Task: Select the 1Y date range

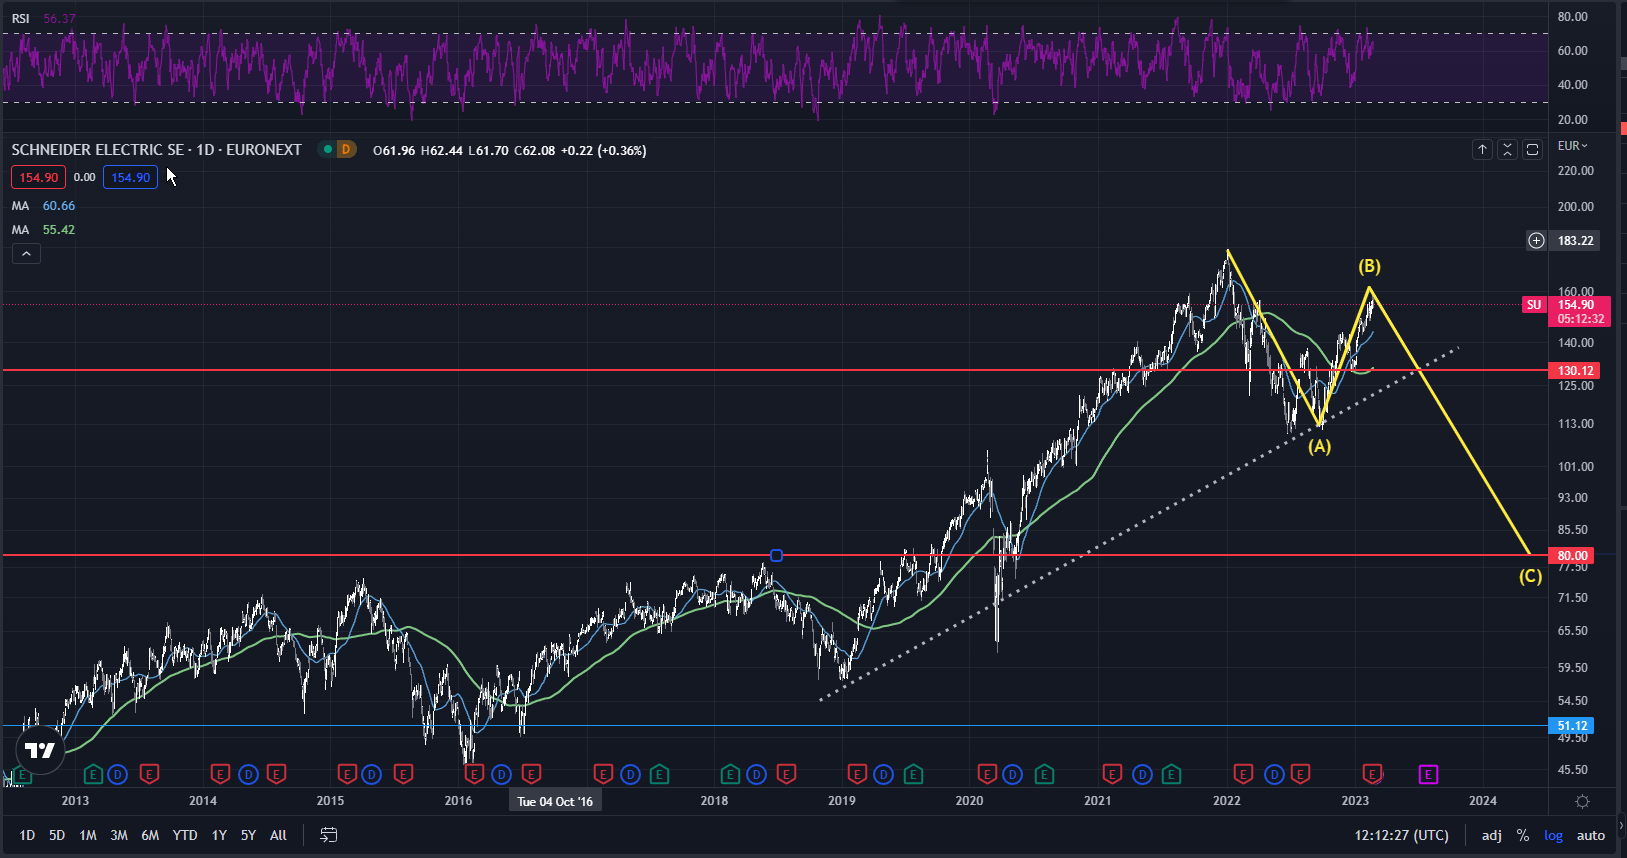Action: coord(219,835)
